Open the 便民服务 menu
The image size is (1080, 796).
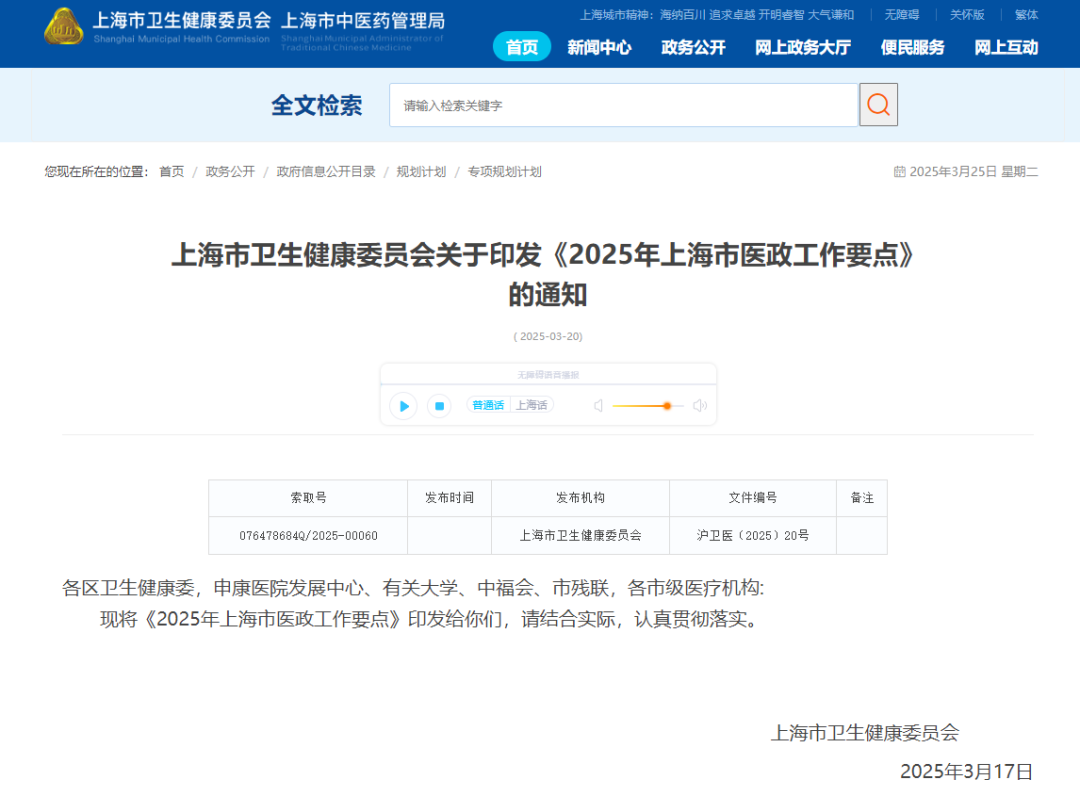[912, 47]
